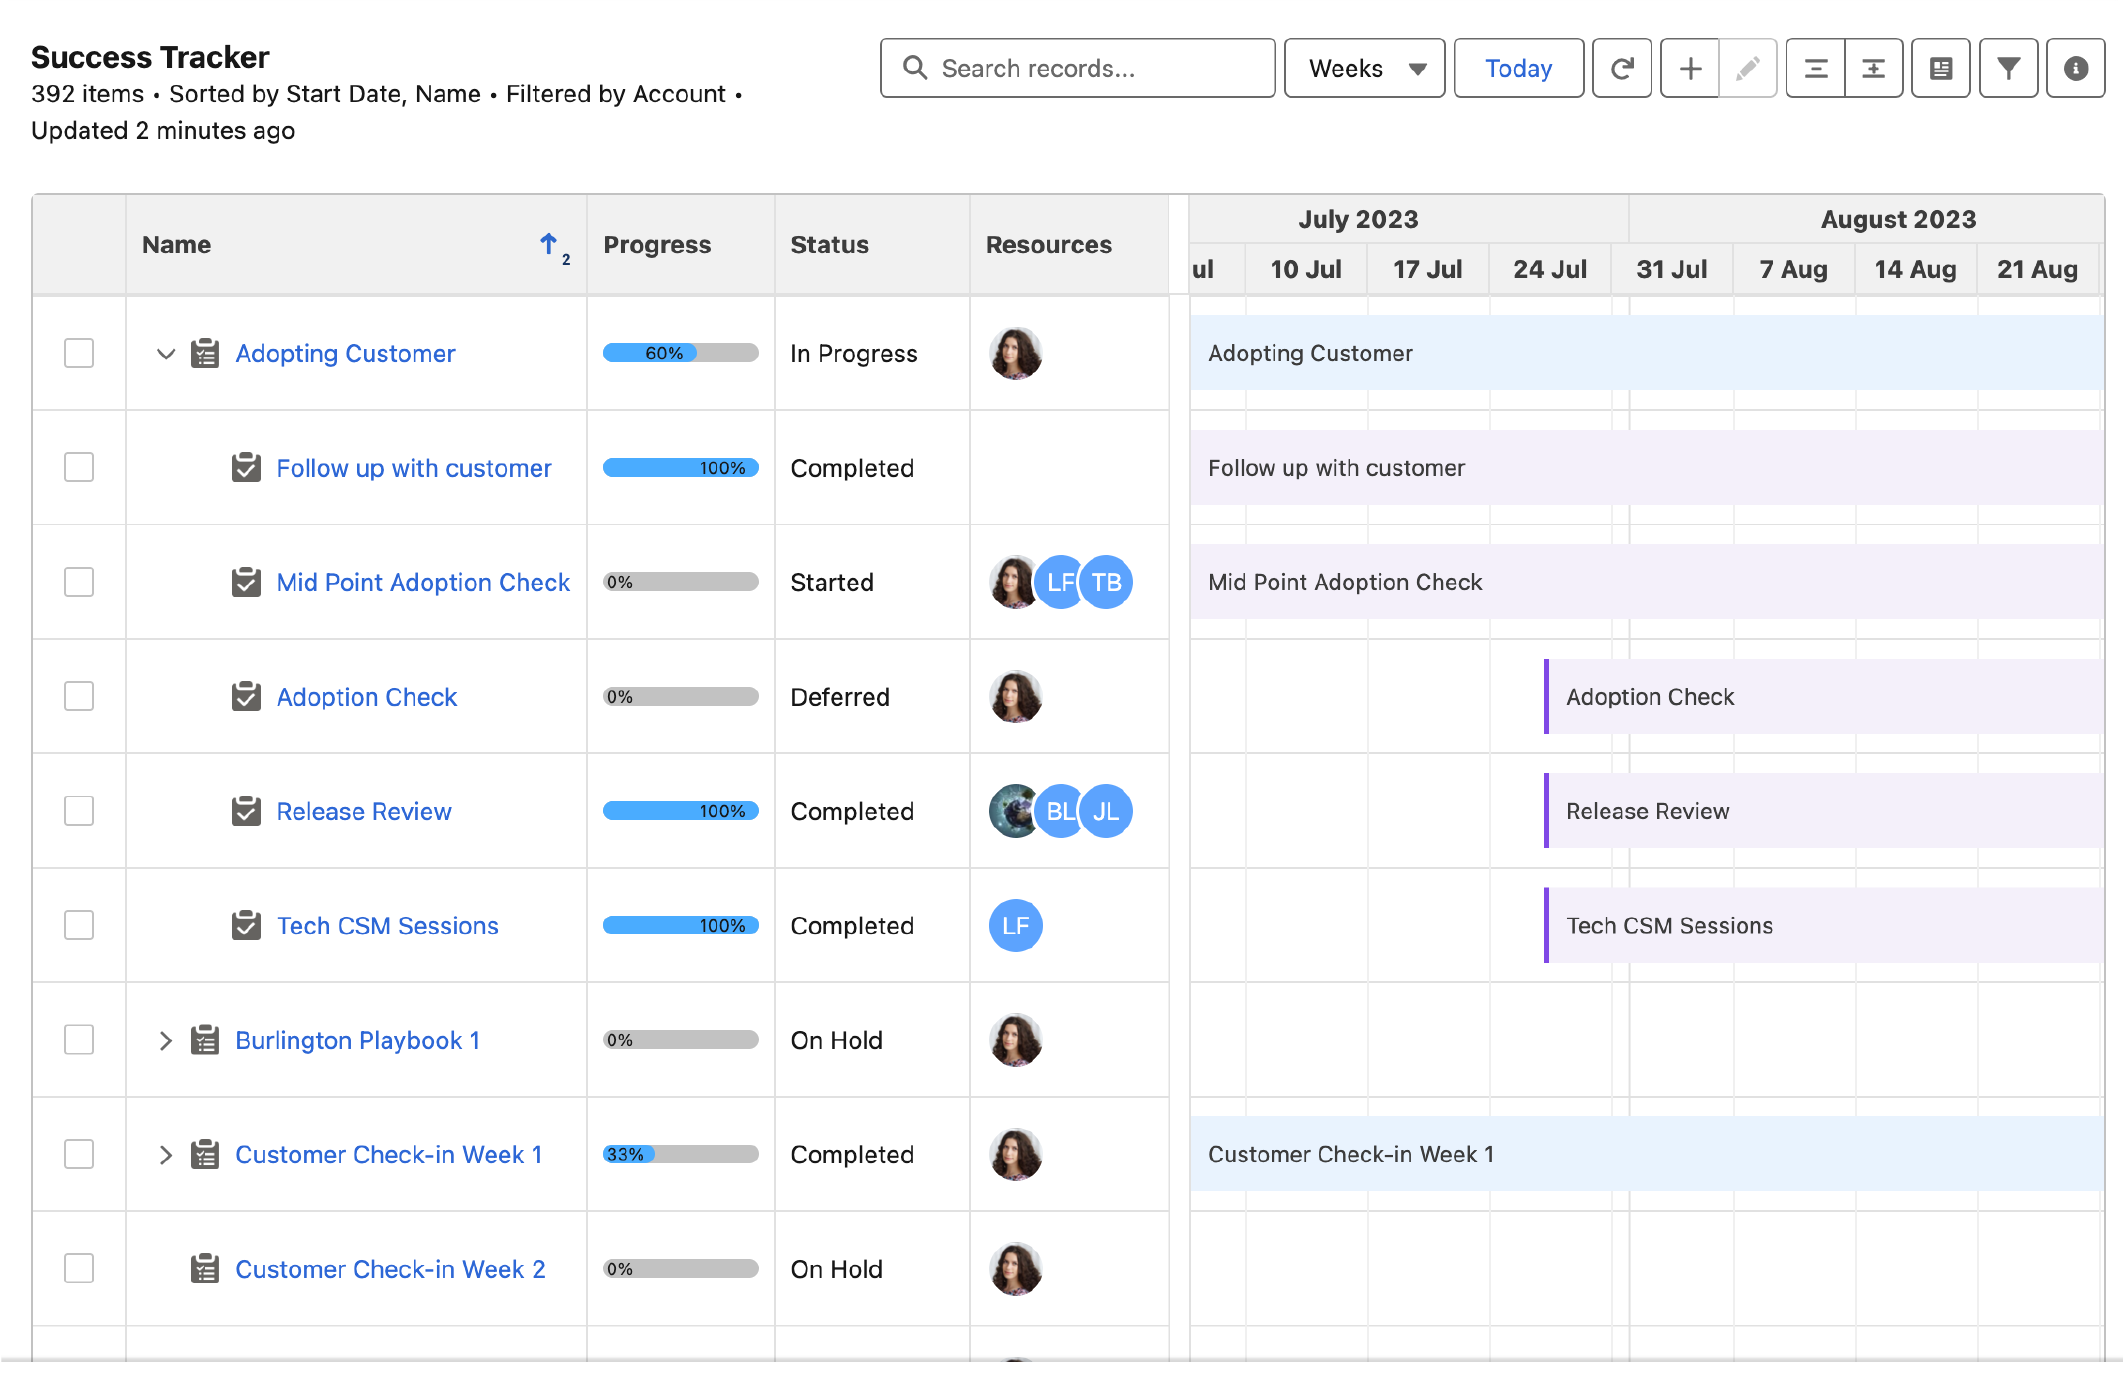Open the Weeks time scale dropdown
The height and width of the screenshot is (1388, 2123).
point(1364,68)
